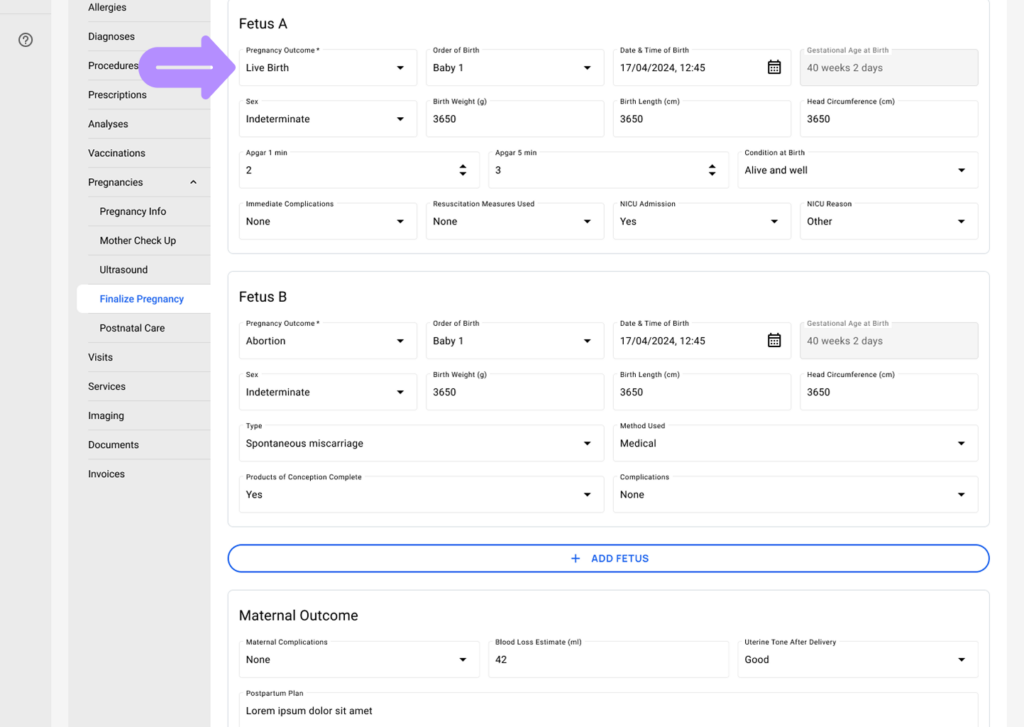
Task: Open calendar picker for Fetus A birth date
Action: coord(773,68)
